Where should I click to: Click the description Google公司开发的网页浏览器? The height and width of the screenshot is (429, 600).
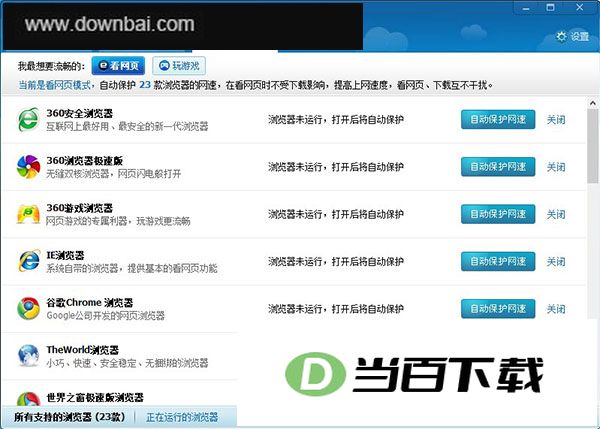tap(105, 315)
